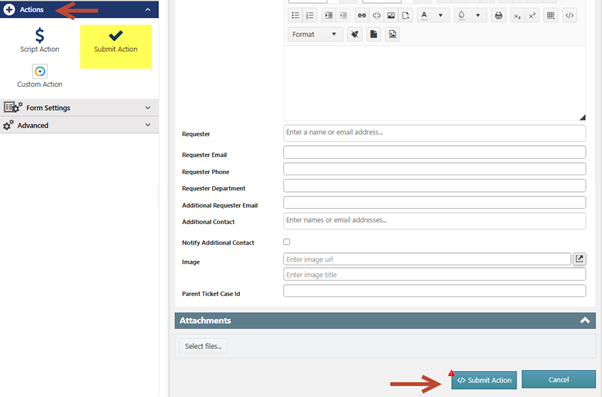Click into Requester Email field

[434, 152]
